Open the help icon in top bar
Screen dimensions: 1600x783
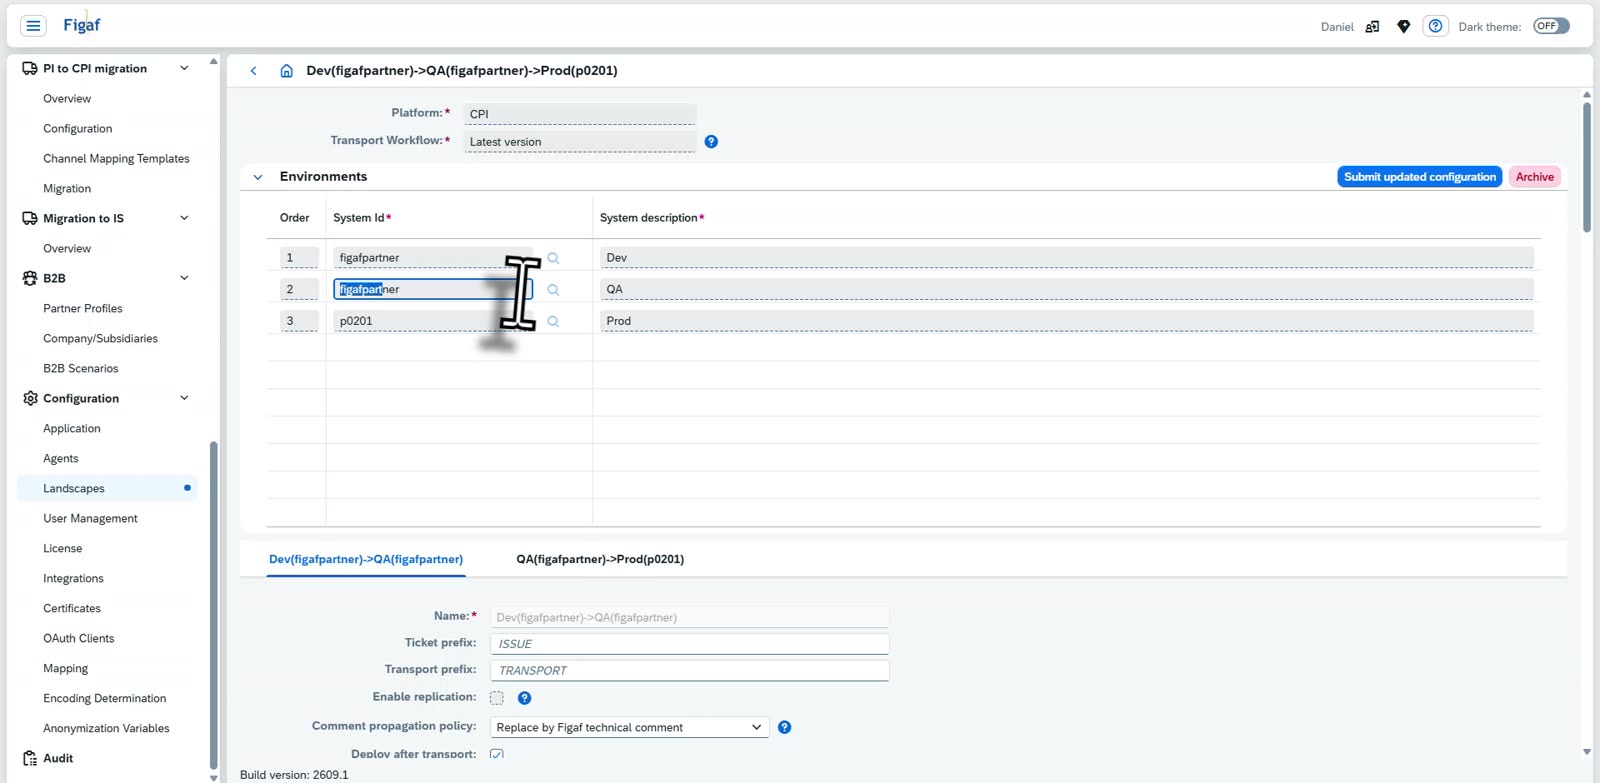(x=1435, y=26)
